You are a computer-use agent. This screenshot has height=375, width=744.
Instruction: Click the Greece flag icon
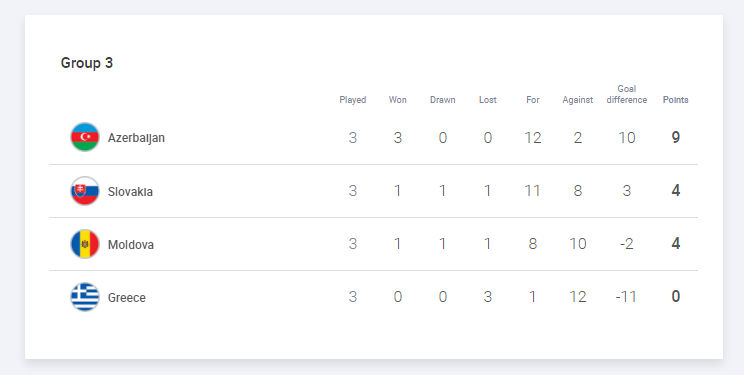point(85,297)
